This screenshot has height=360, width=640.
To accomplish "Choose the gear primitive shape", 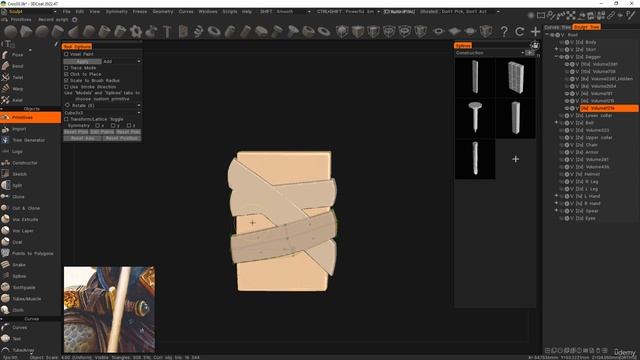I will 136,31.
